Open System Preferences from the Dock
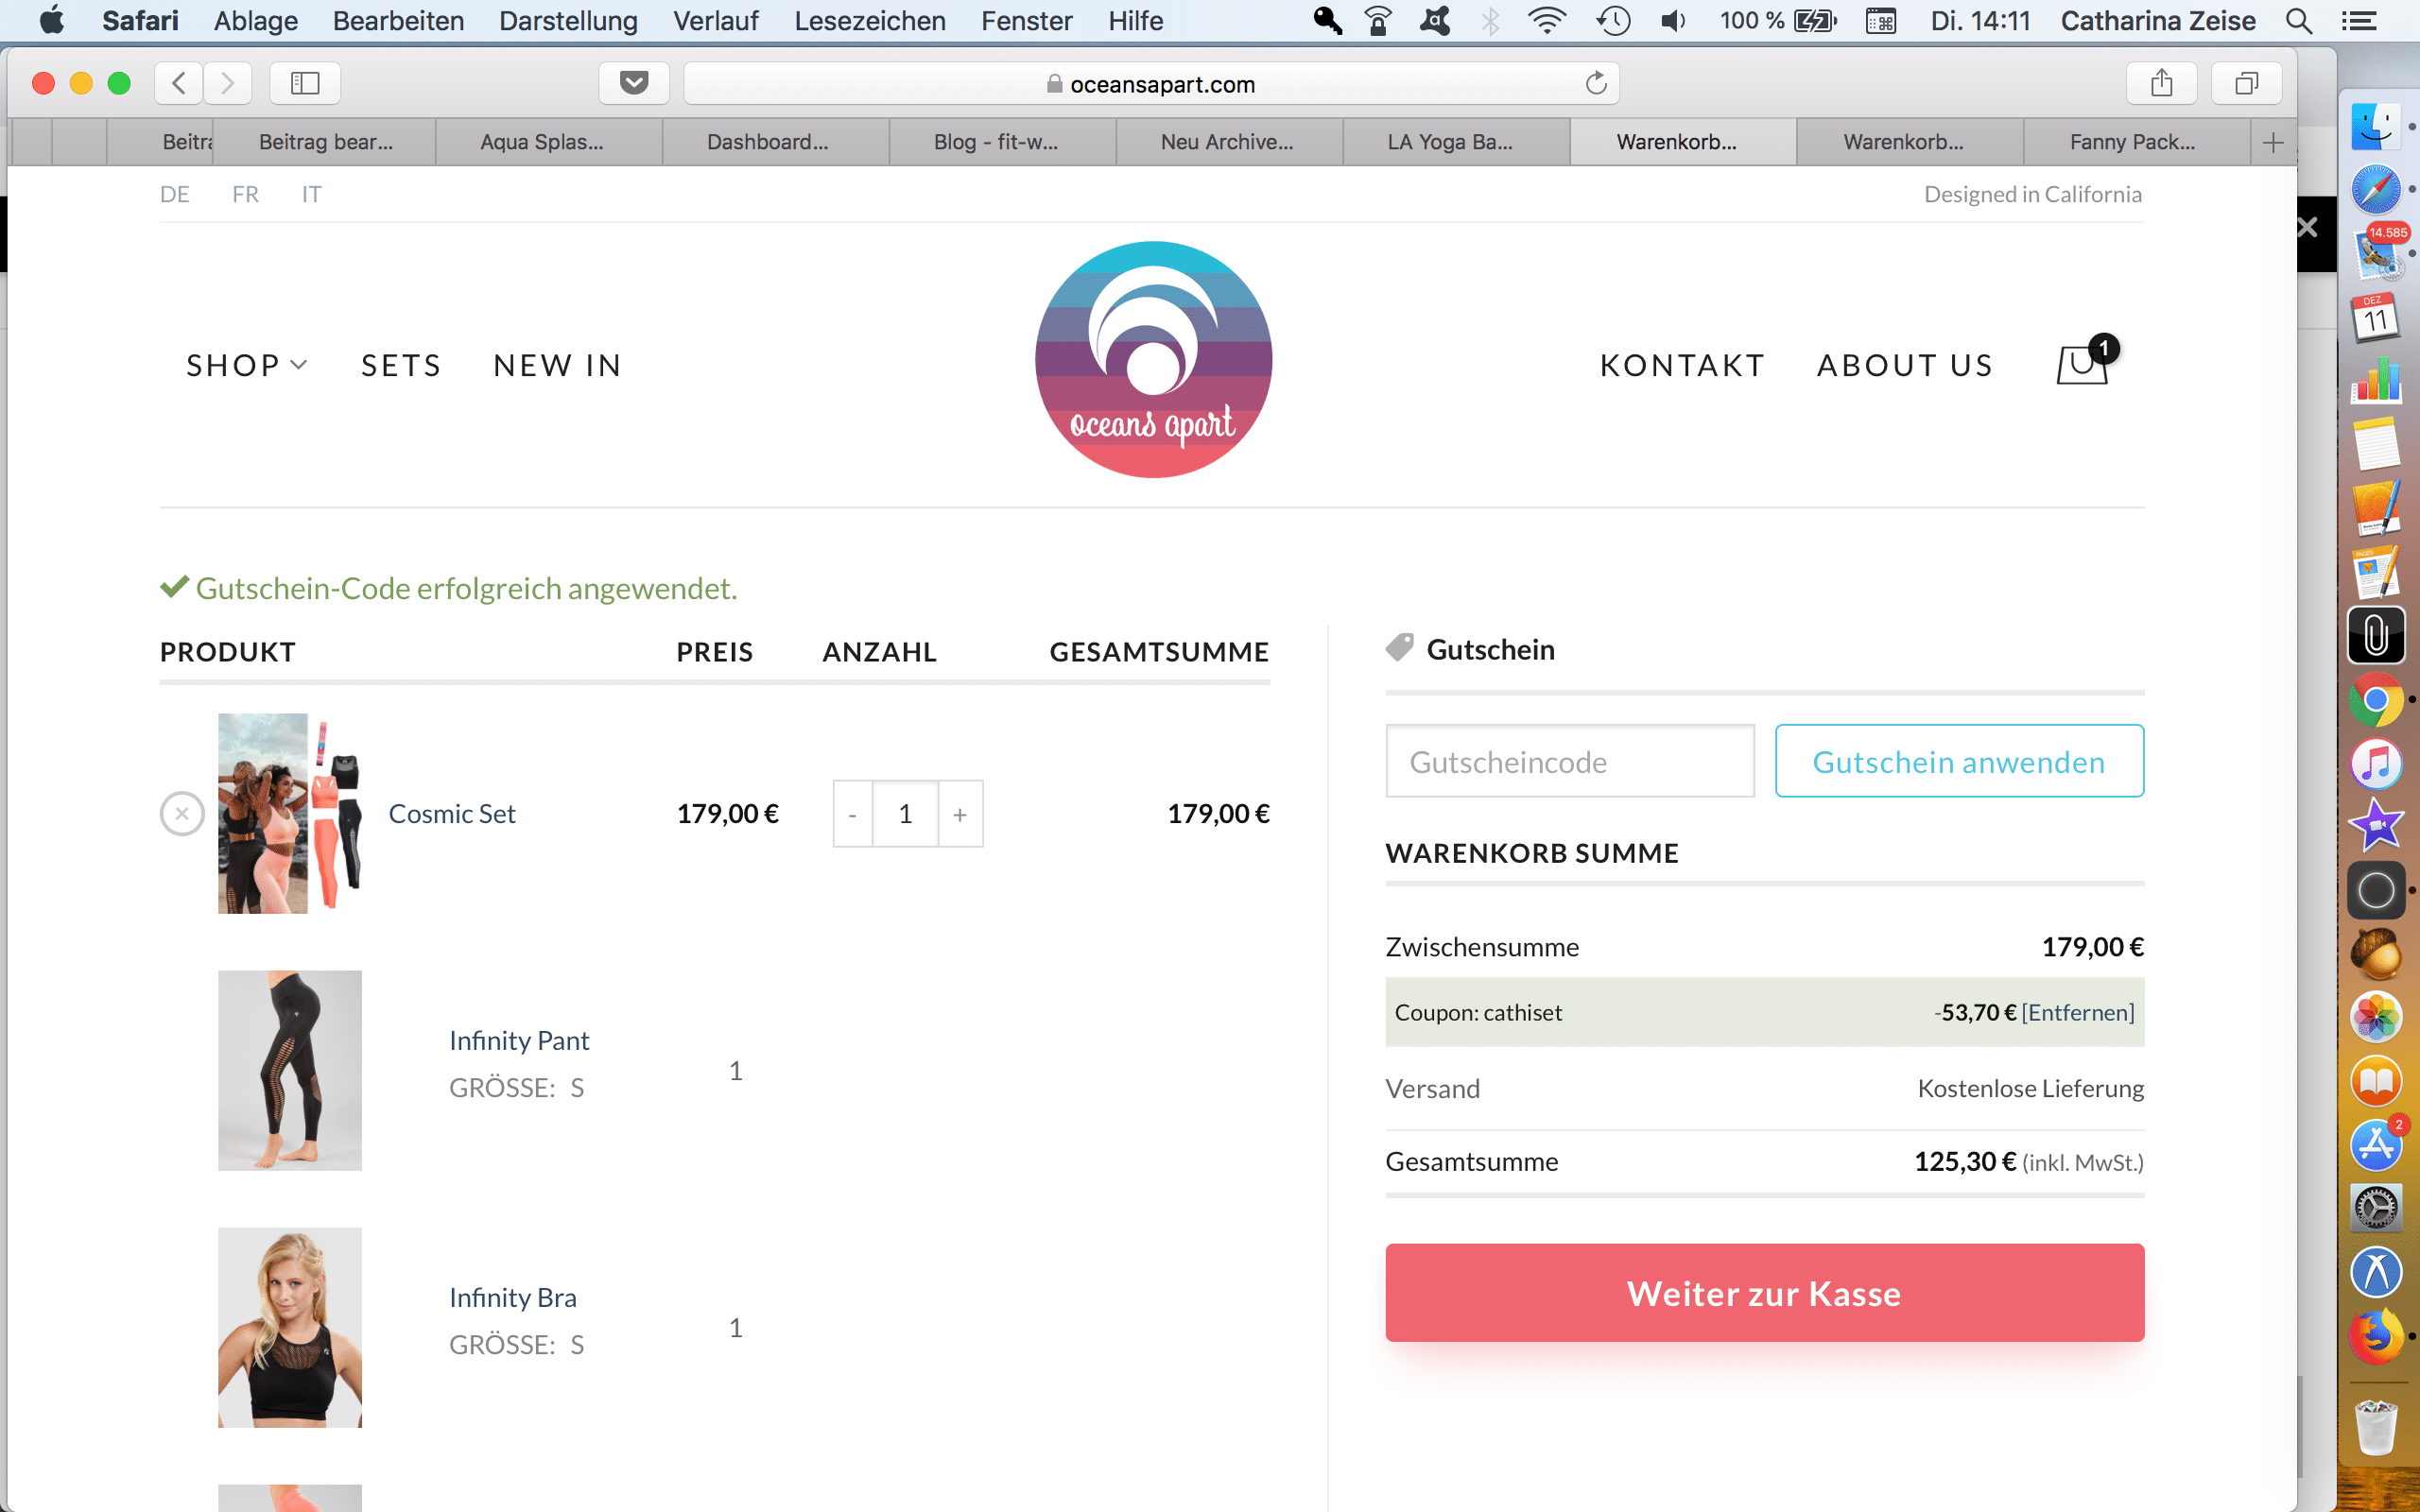This screenshot has width=2420, height=1512. pos(2376,1208)
